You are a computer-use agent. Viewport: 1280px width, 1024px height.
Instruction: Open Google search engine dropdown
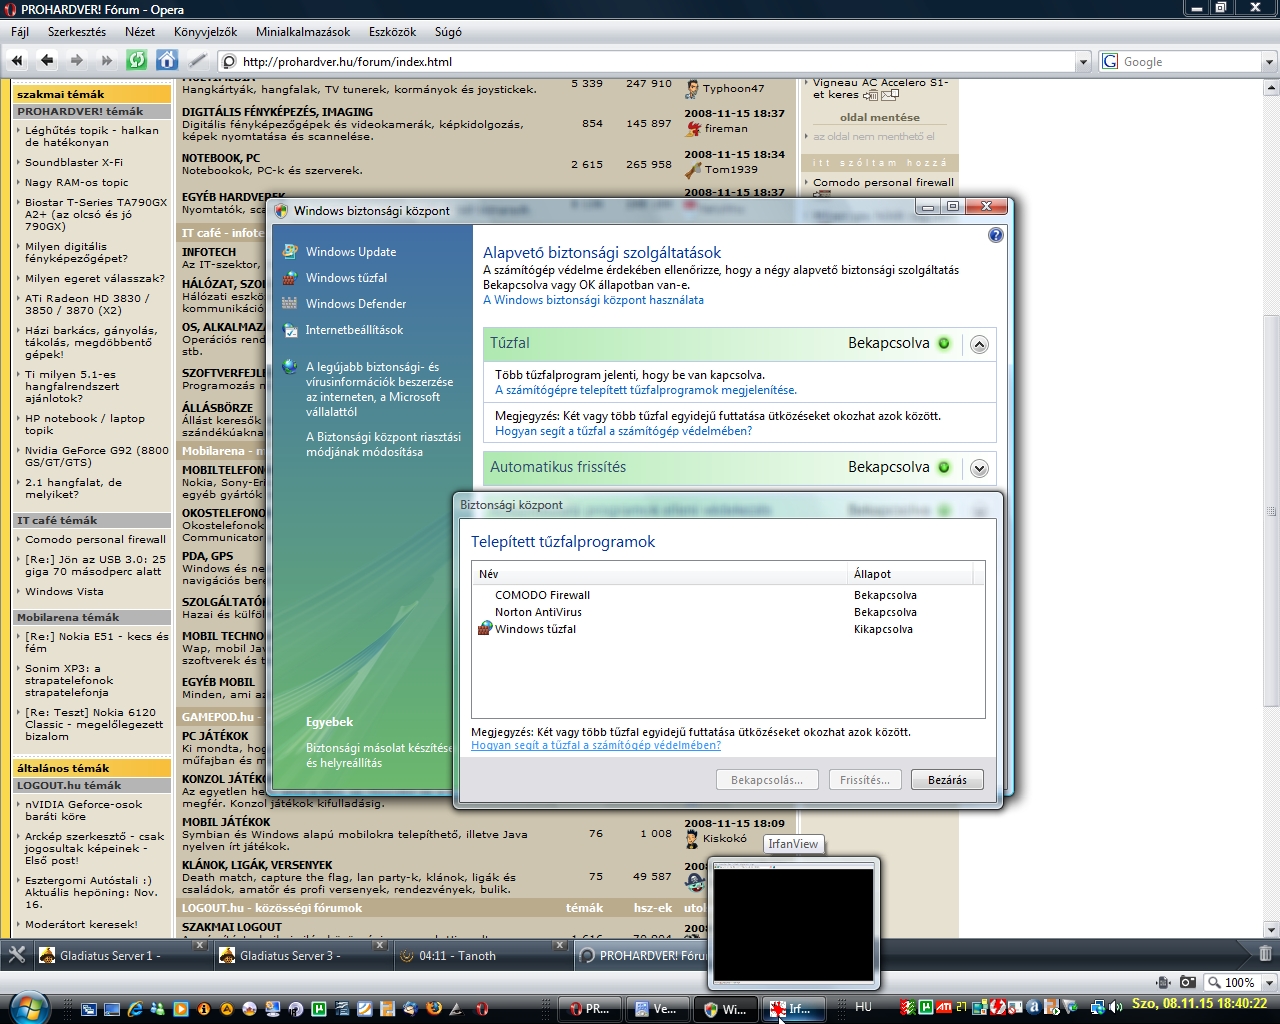click(1269, 62)
